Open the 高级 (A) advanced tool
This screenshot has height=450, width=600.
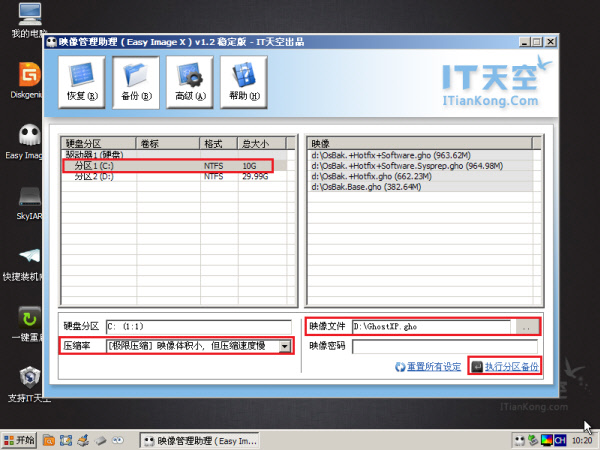pos(190,82)
